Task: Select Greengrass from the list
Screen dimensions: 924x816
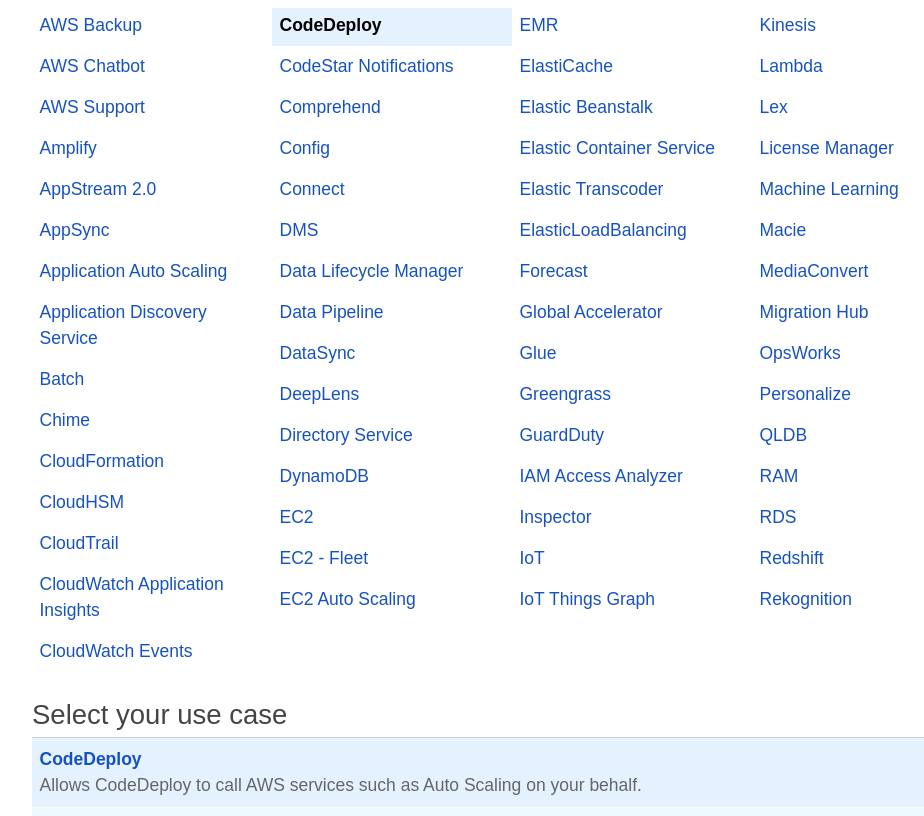Action: 565,394
